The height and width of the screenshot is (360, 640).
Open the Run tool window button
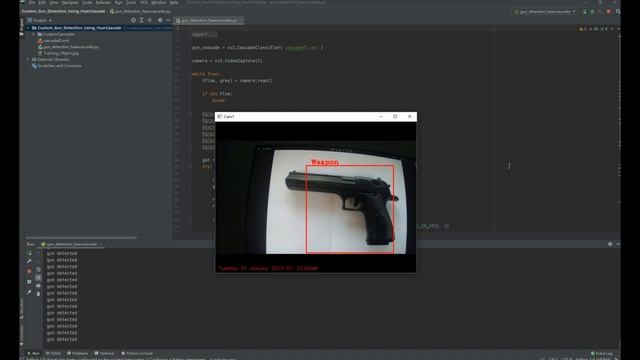[x=33, y=353]
